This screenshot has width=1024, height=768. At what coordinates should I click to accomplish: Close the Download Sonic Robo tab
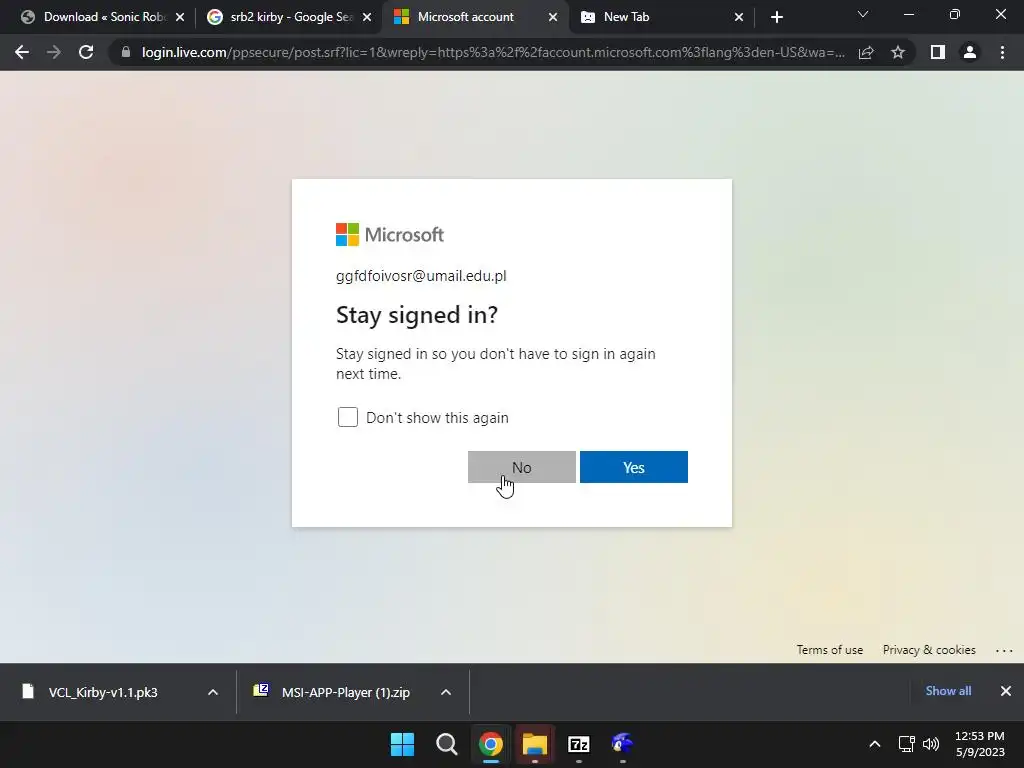[180, 17]
